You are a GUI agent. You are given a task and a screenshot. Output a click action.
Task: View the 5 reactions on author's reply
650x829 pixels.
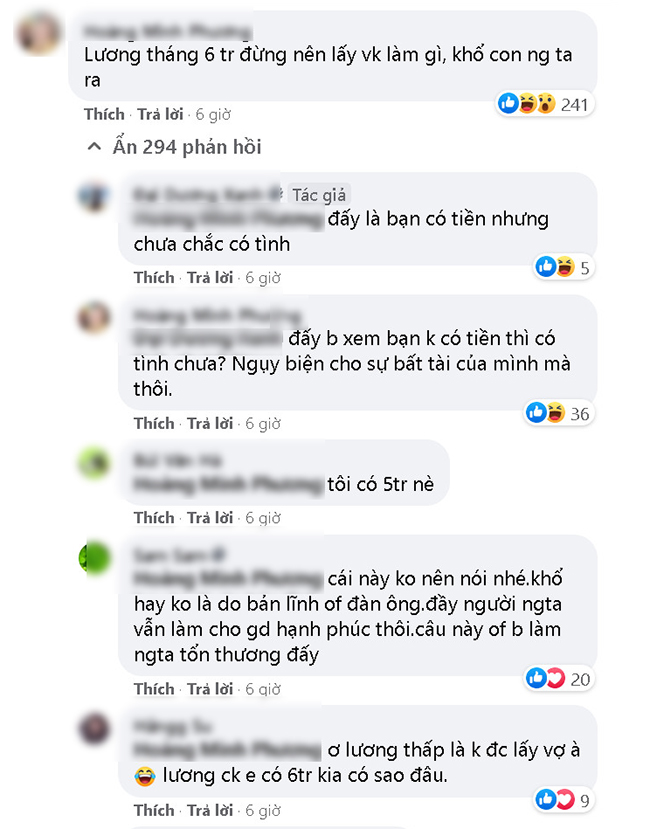click(564, 267)
